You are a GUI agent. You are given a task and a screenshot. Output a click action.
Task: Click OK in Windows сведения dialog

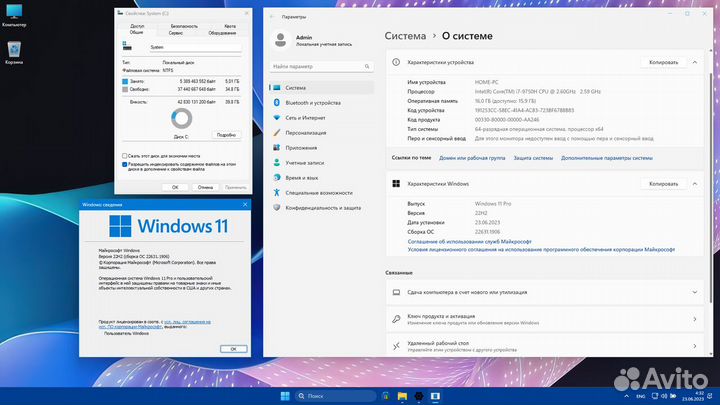[x=233, y=349]
